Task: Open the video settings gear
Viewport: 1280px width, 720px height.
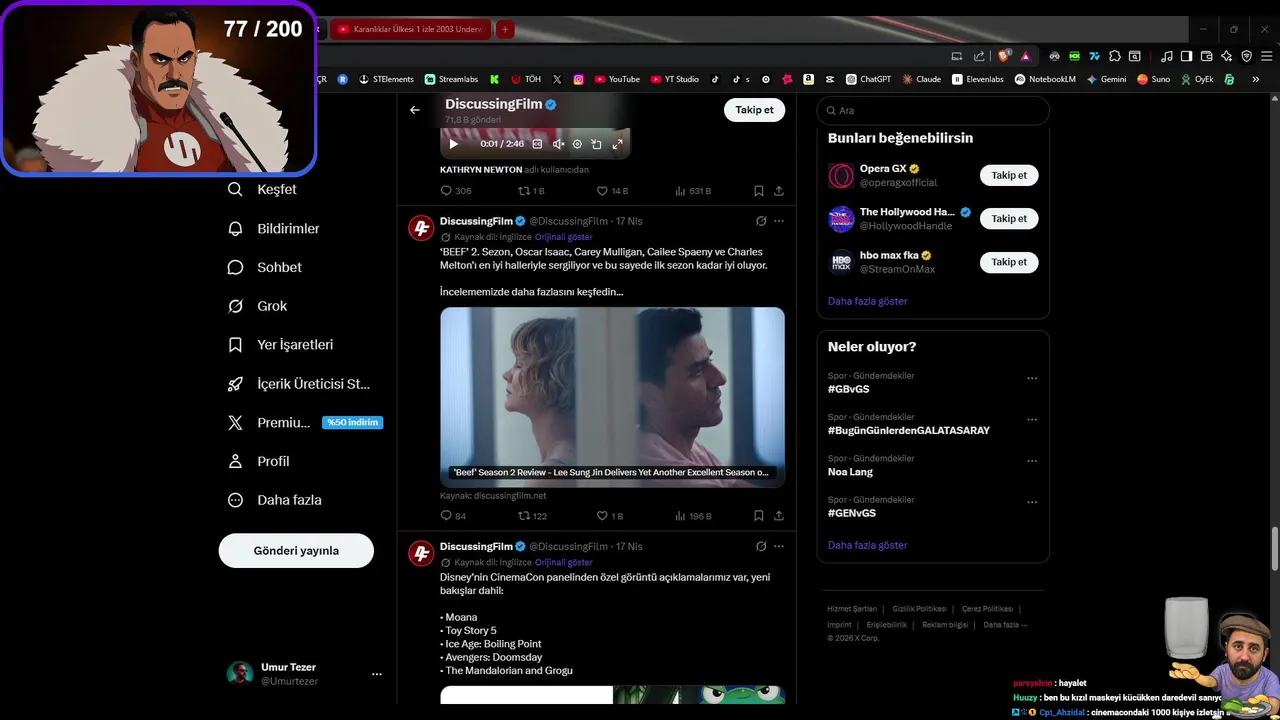Action: pyautogui.click(x=577, y=144)
